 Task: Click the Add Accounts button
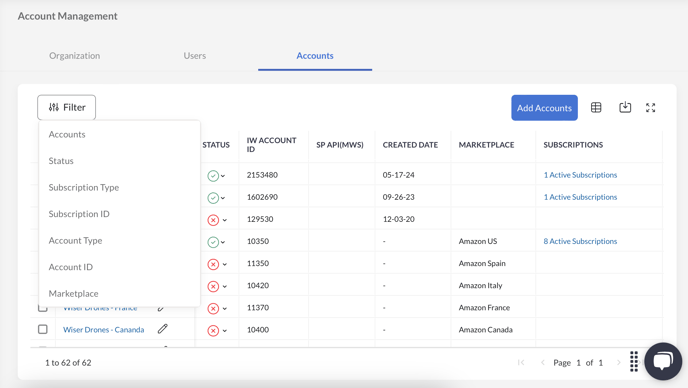pyautogui.click(x=544, y=108)
